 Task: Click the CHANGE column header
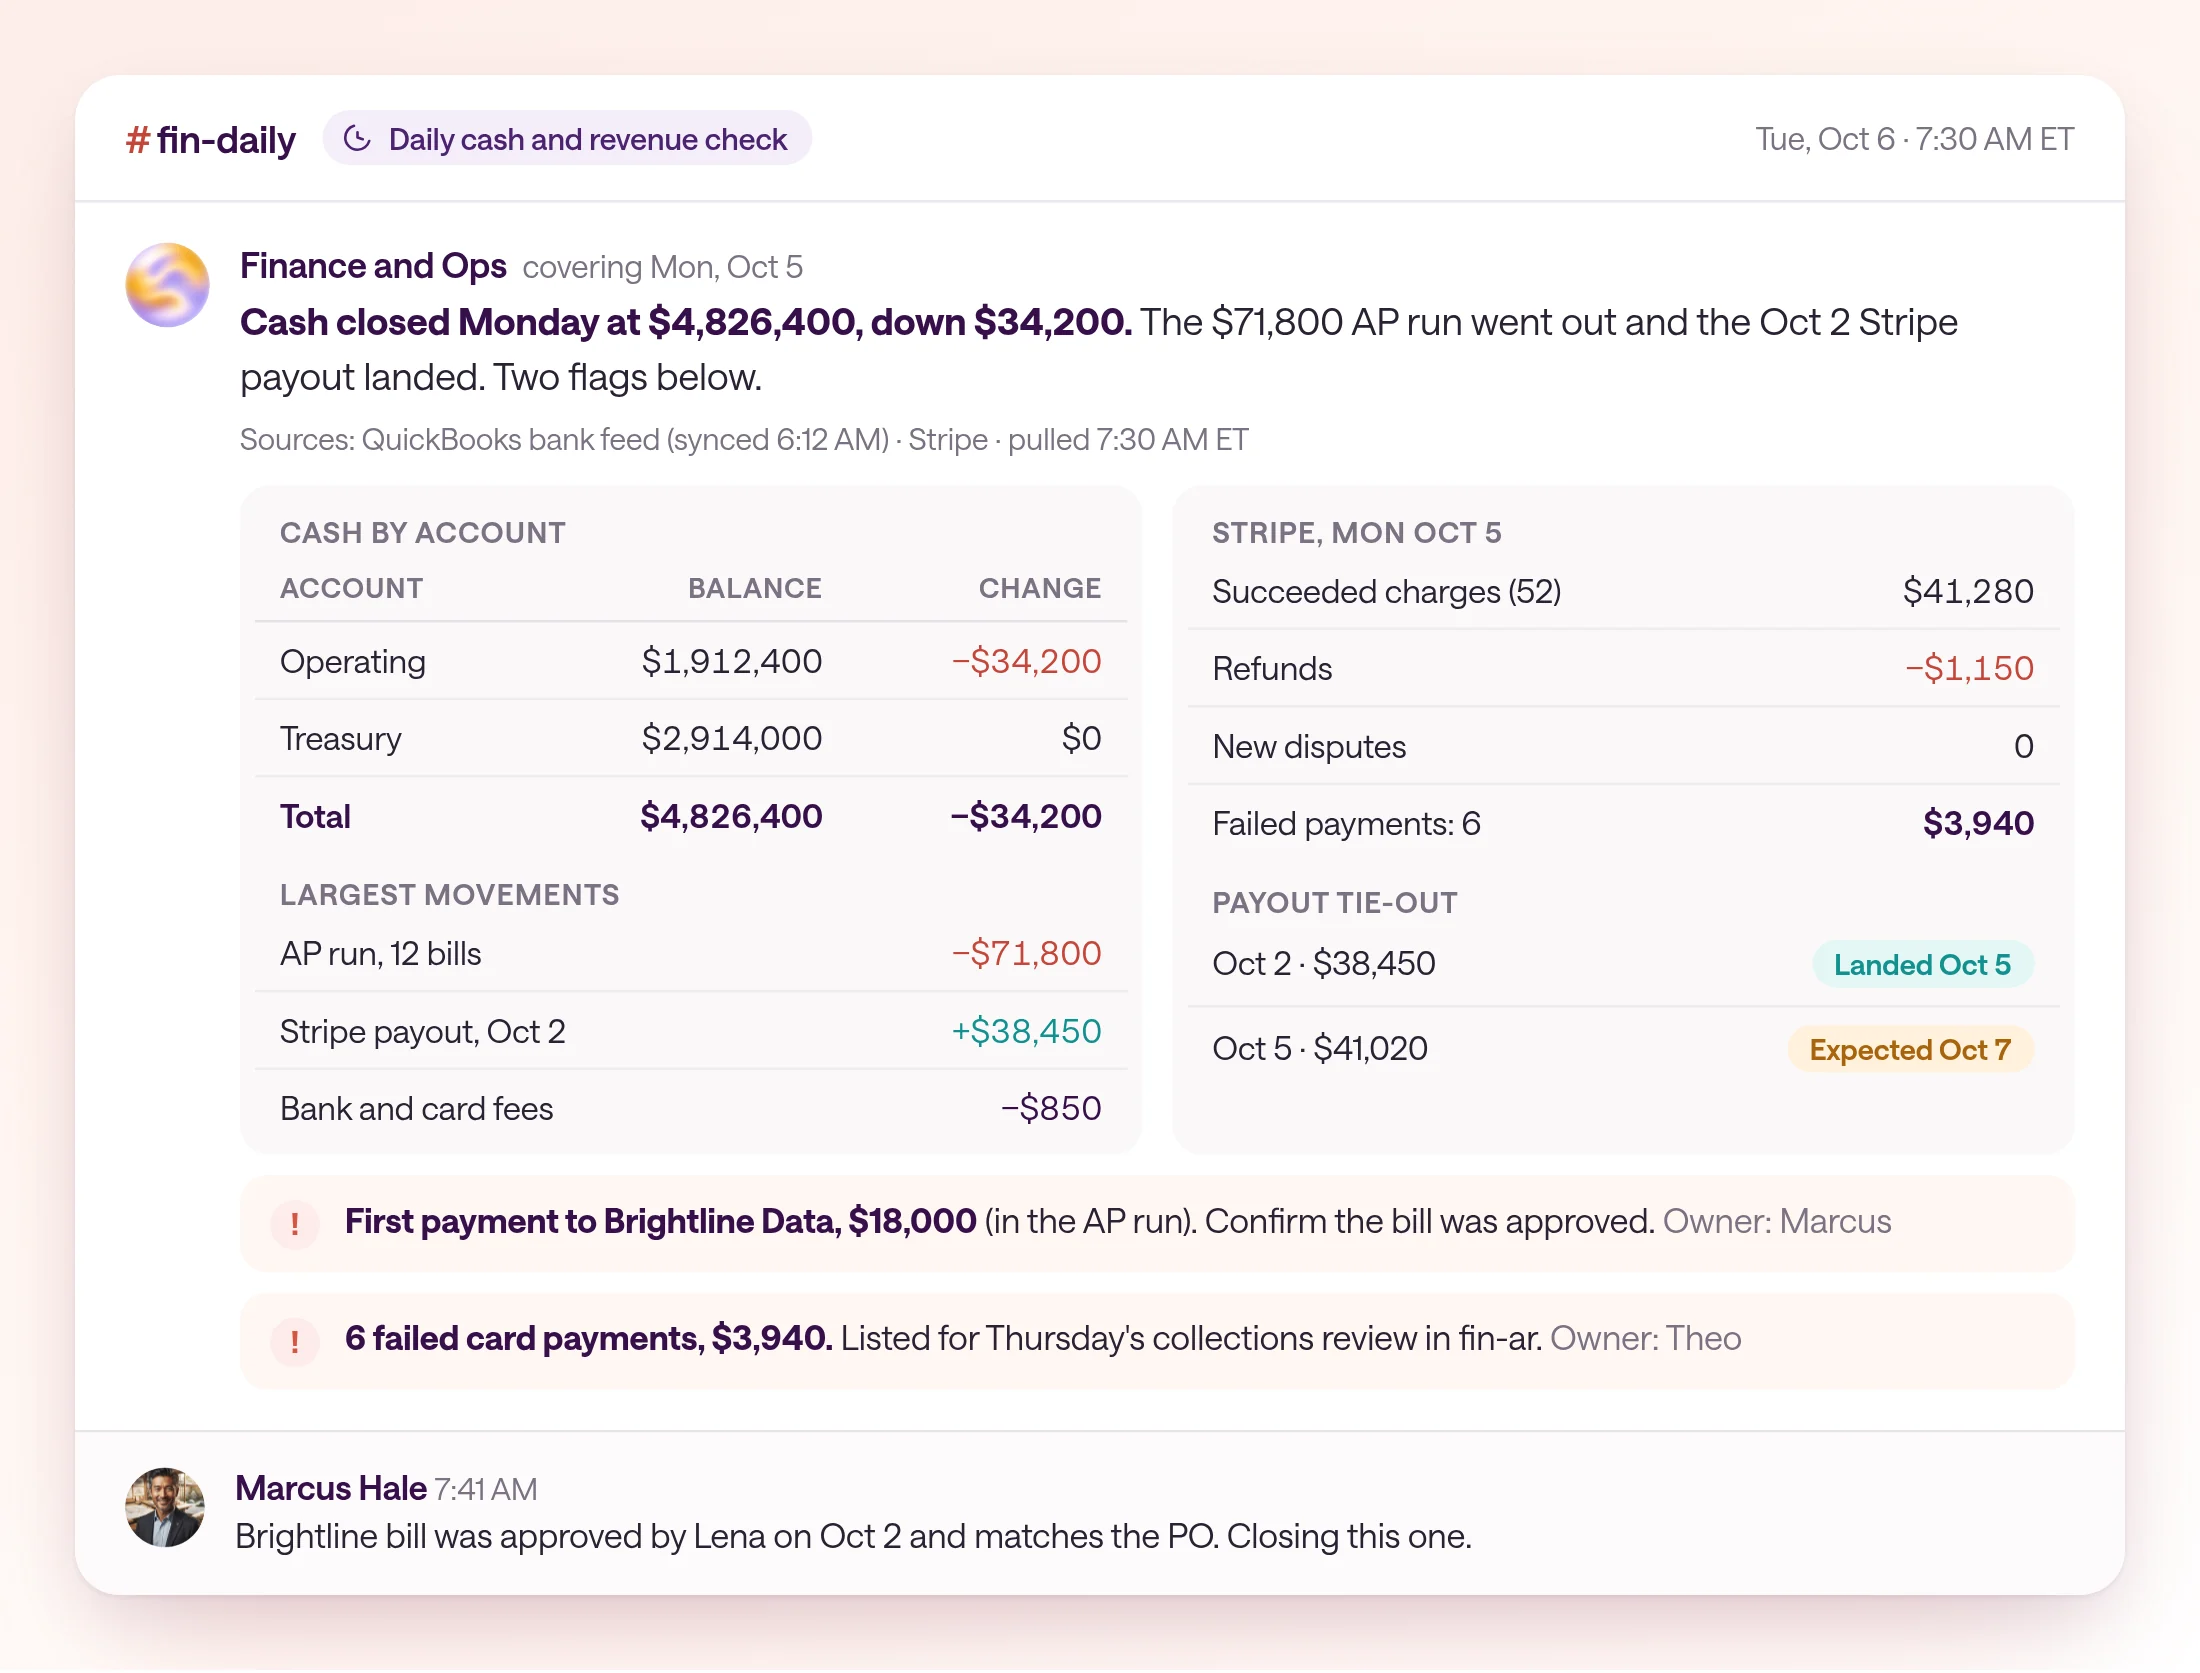coord(1040,588)
